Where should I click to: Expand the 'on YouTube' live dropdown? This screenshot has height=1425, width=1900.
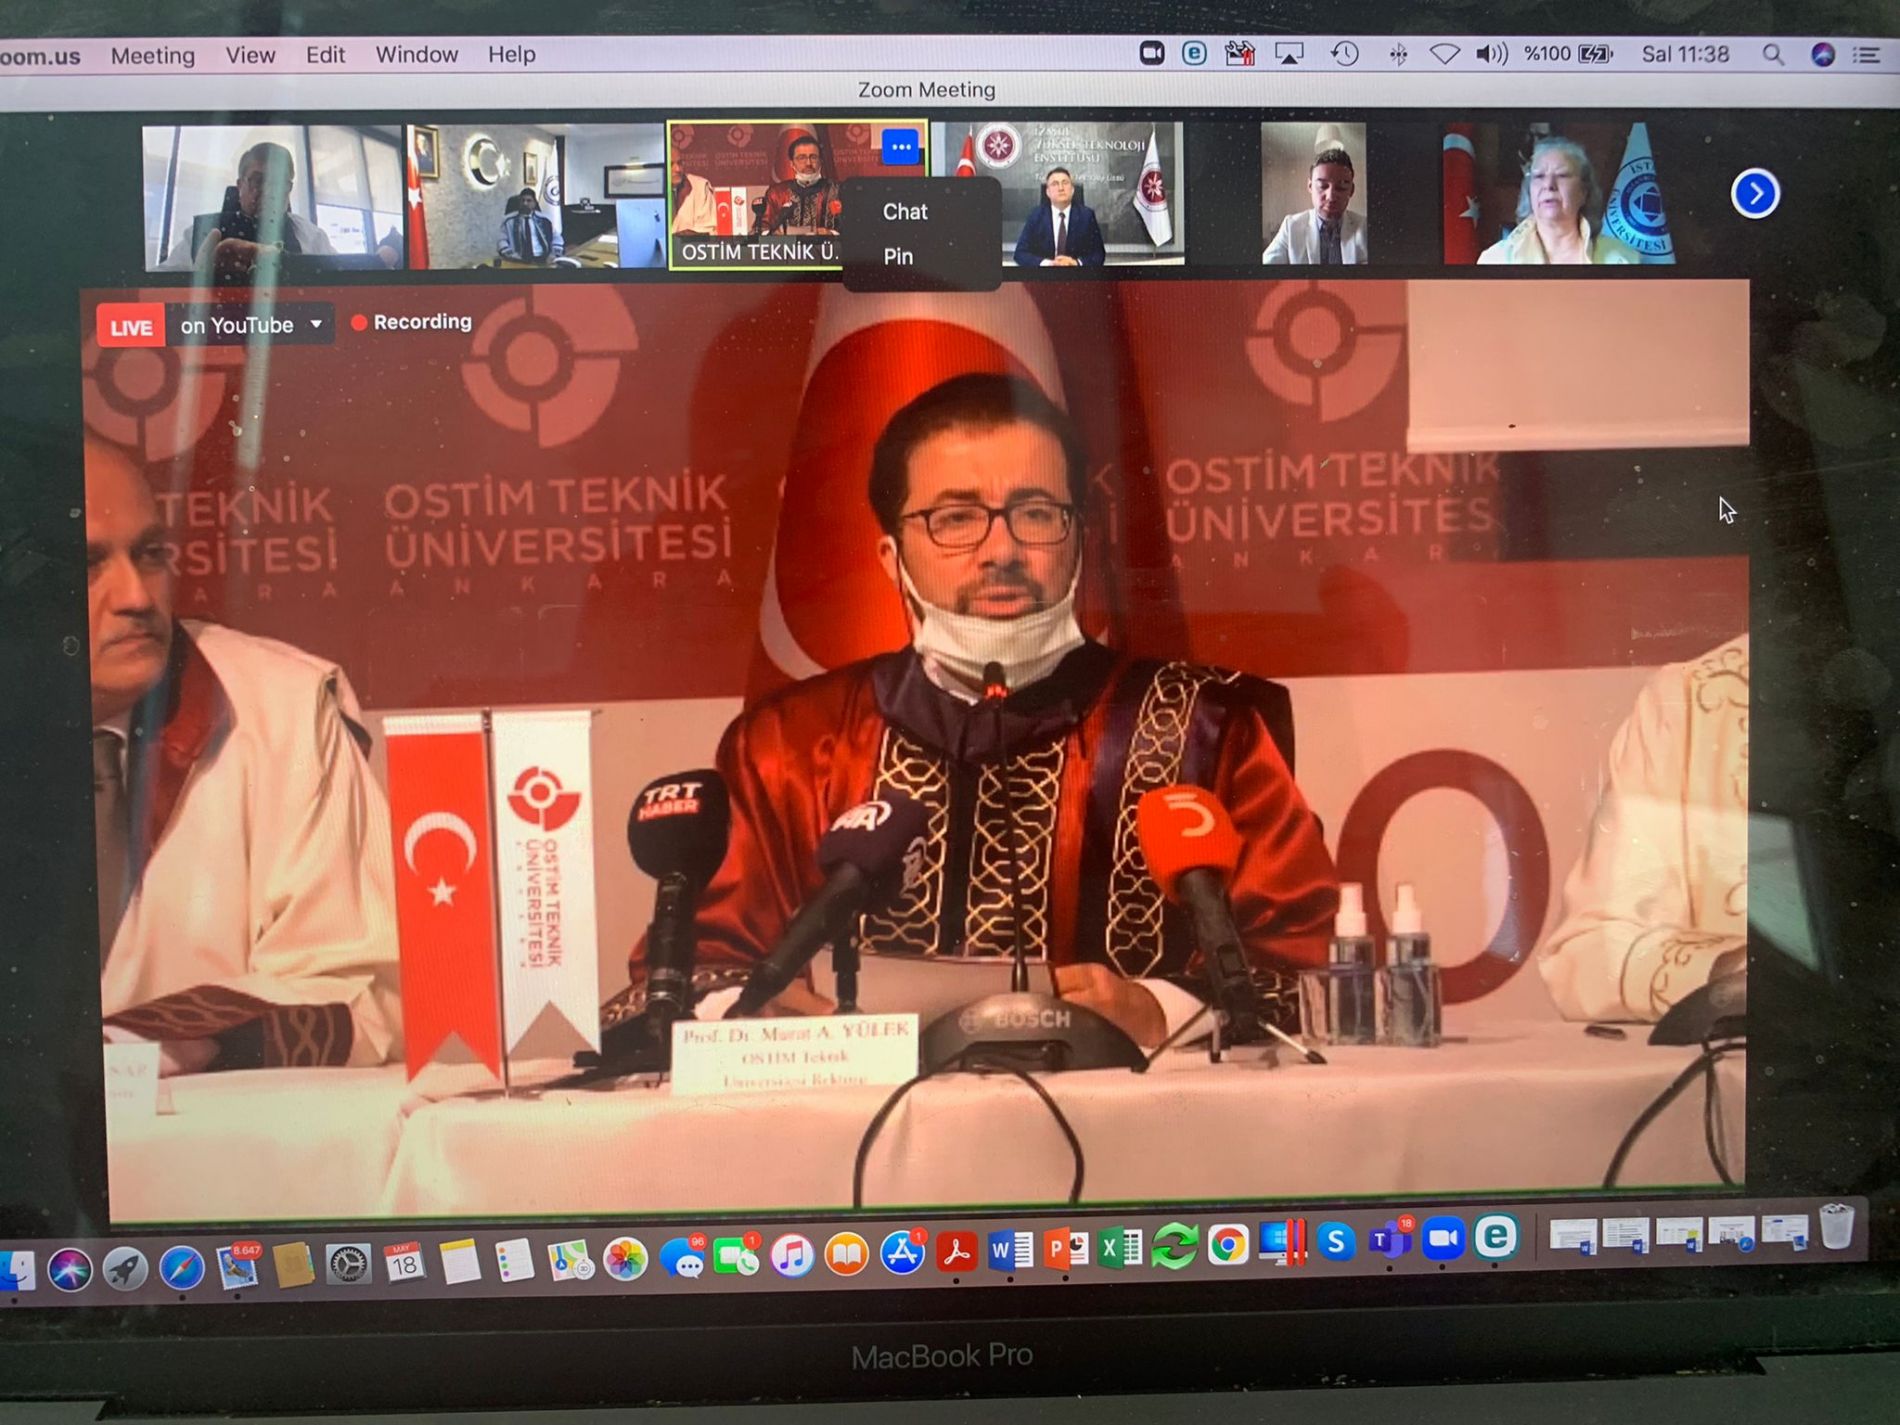tap(251, 326)
